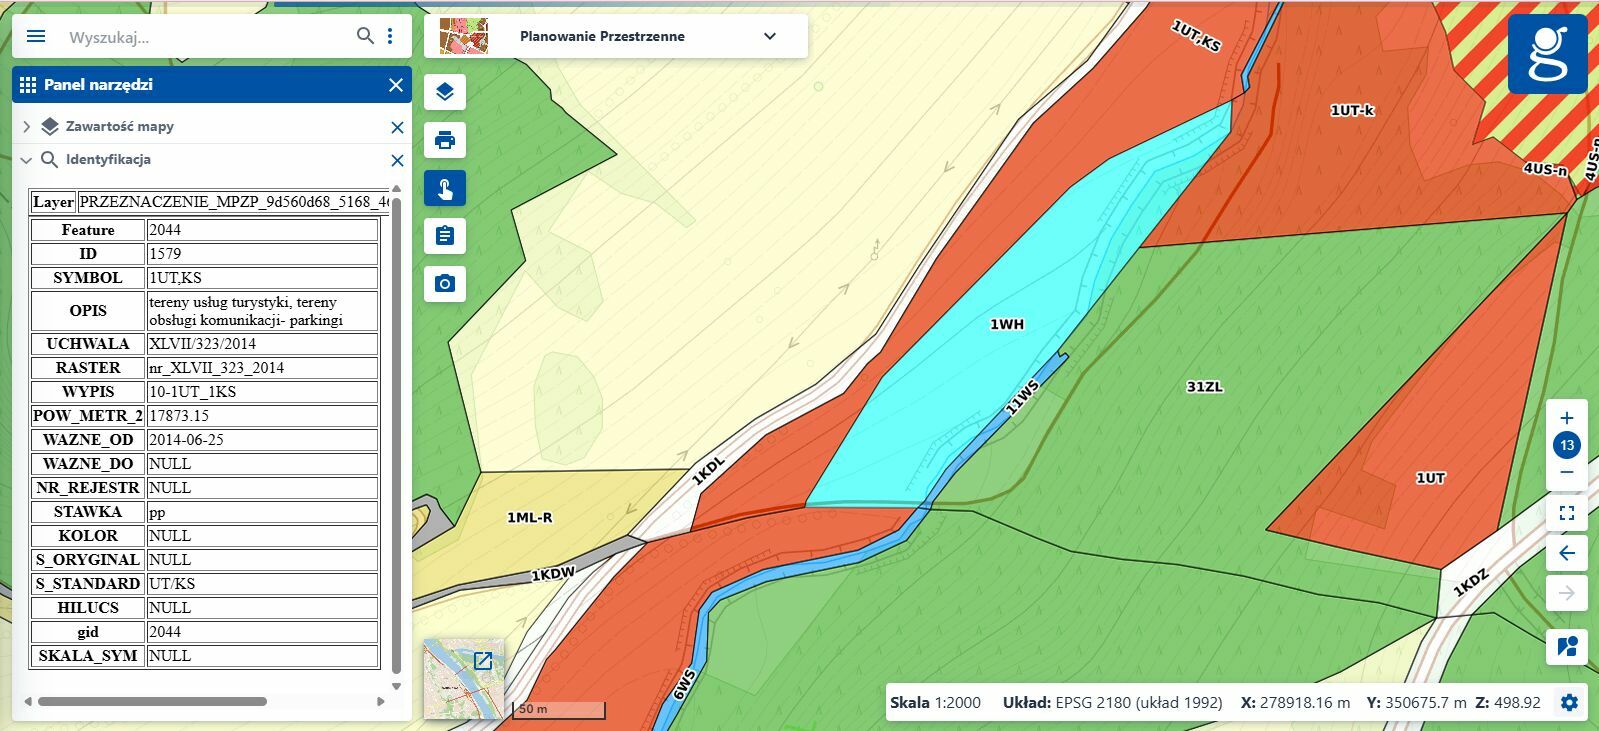
Task: Close the Panel narzędzi panel
Action: tap(396, 85)
